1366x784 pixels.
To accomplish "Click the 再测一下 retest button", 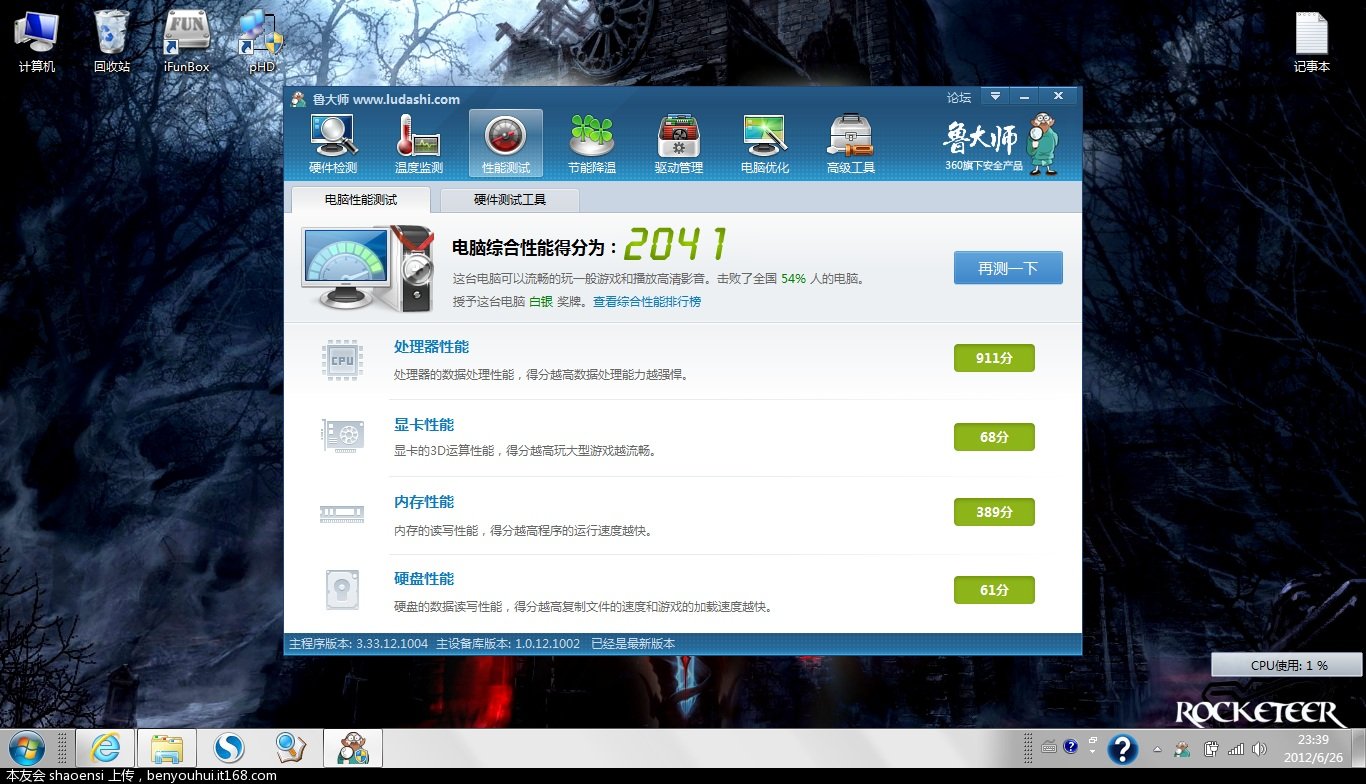I will (1008, 268).
